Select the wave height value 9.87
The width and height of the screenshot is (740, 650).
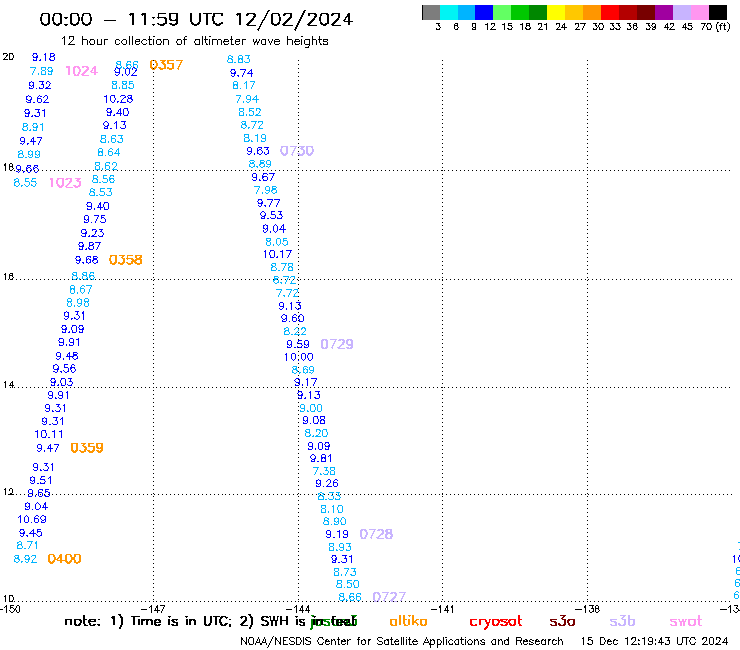click(x=89, y=246)
